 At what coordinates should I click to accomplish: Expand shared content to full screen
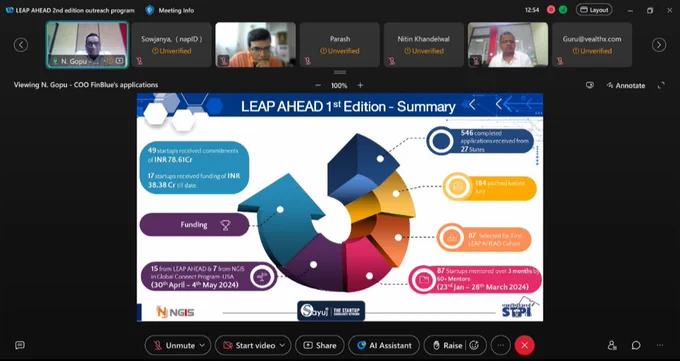(x=661, y=85)
